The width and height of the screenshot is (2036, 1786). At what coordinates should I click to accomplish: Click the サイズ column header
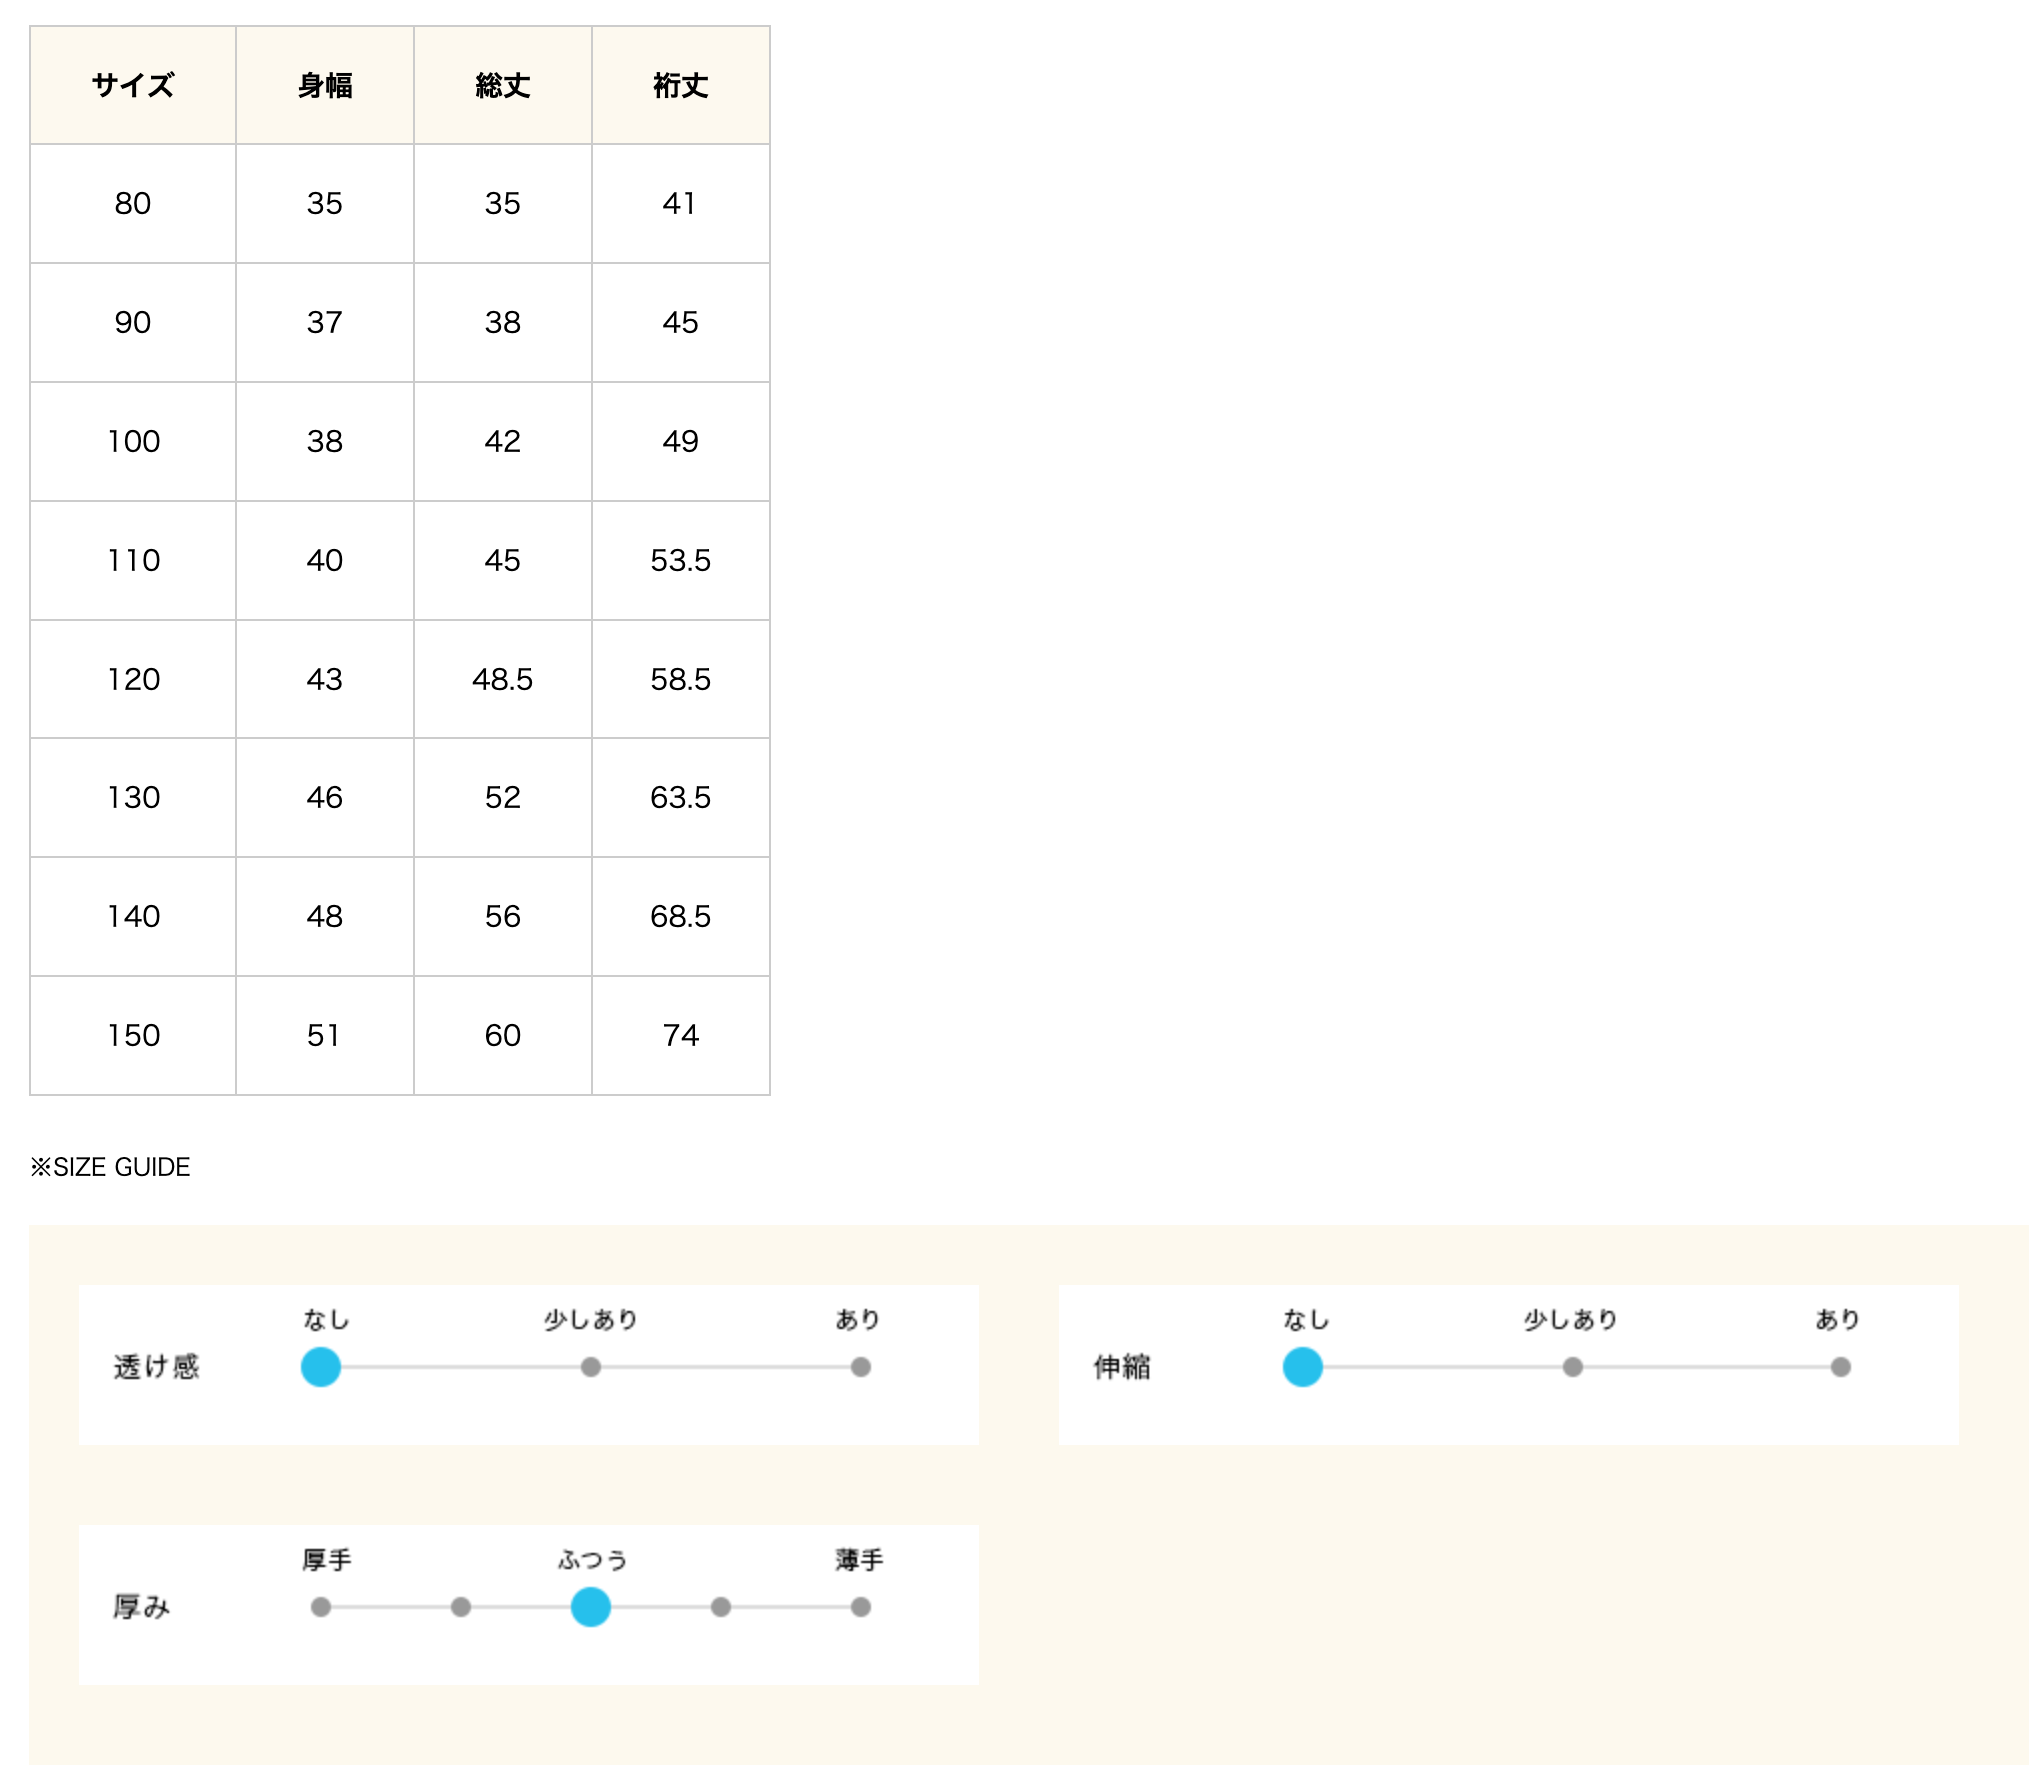tap(133, 86)
